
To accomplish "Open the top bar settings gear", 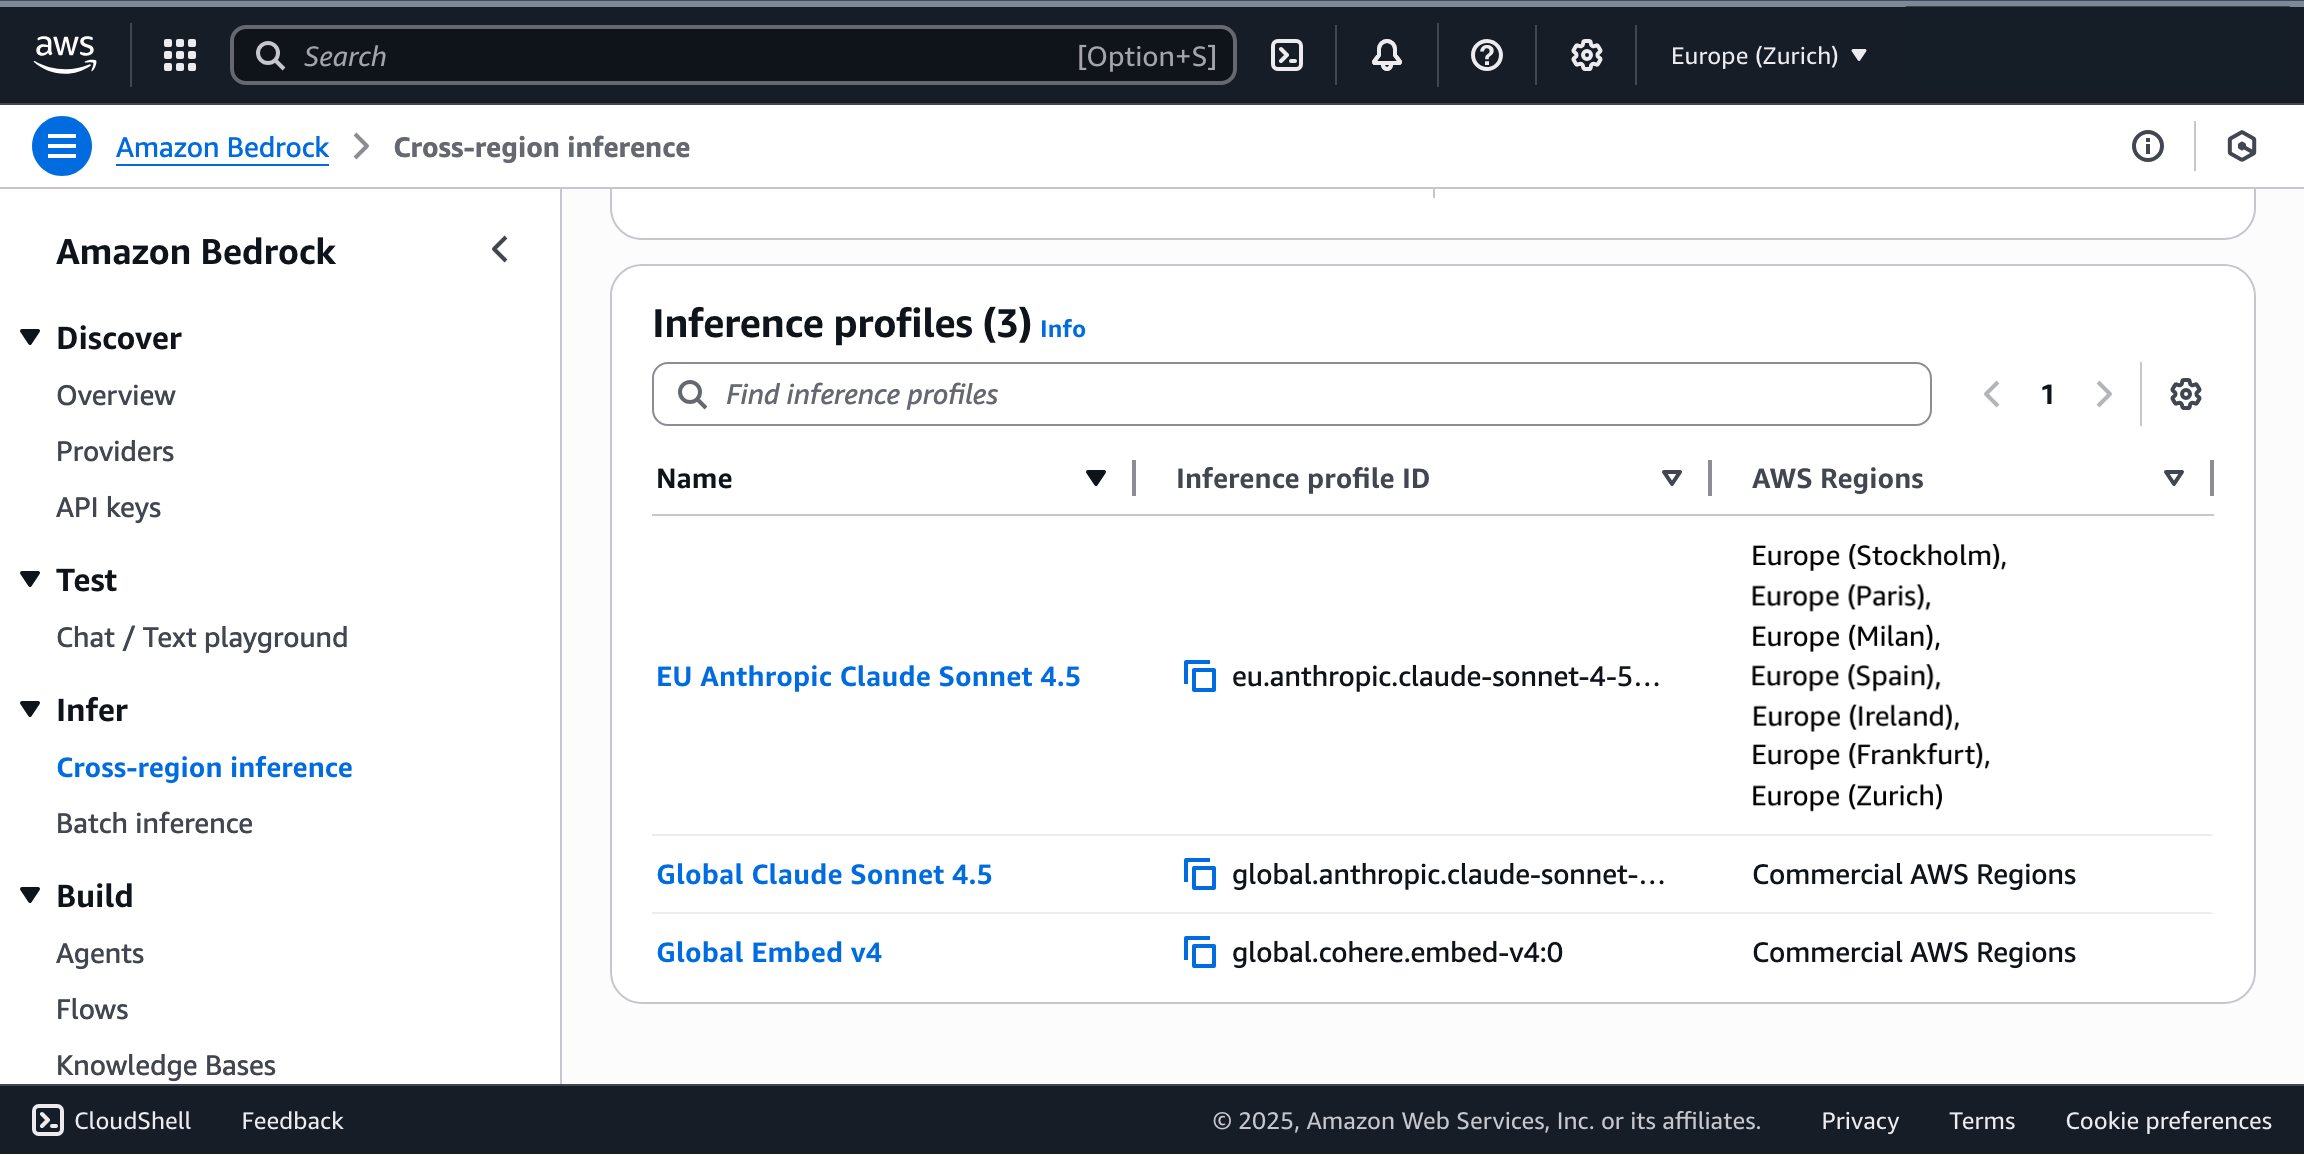I will click(x=1586, y=55).
